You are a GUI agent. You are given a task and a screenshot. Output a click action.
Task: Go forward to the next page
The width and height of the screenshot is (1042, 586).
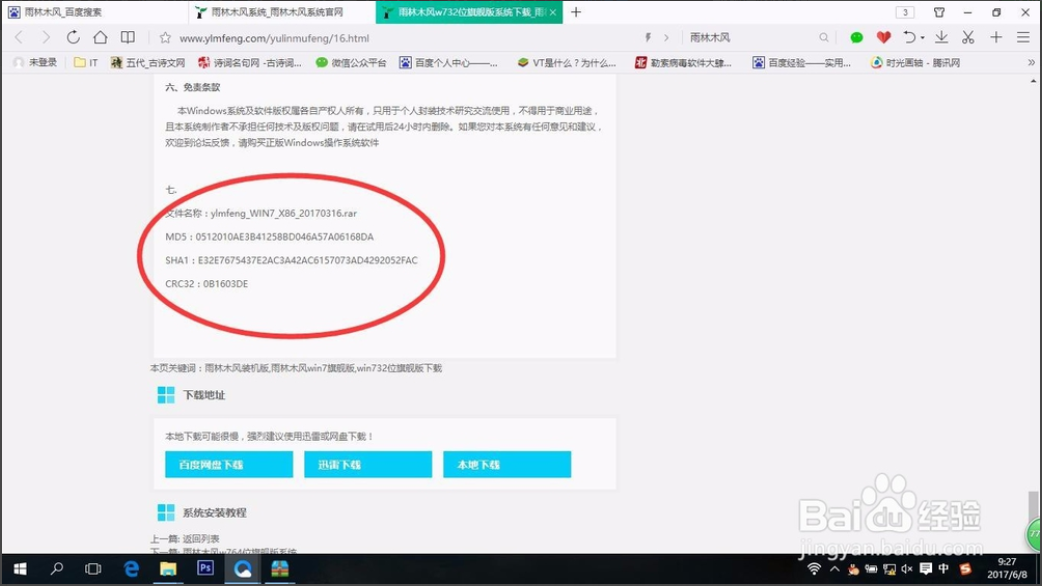coord(45,38)
